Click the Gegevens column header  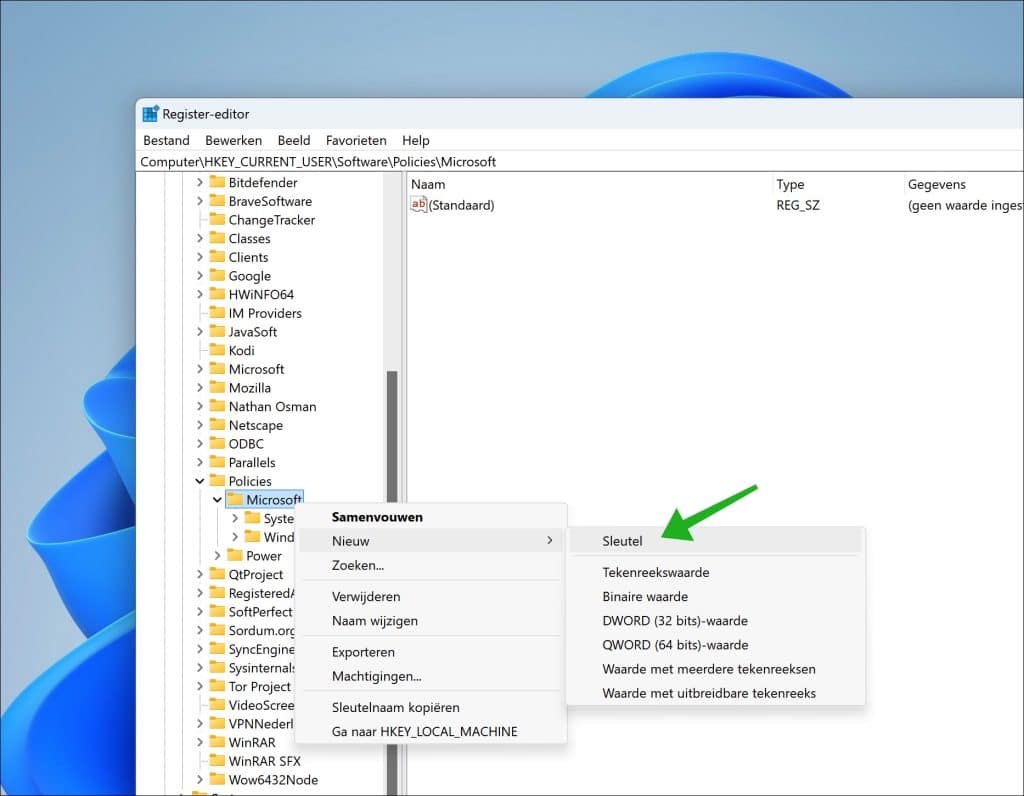point(964,184)
